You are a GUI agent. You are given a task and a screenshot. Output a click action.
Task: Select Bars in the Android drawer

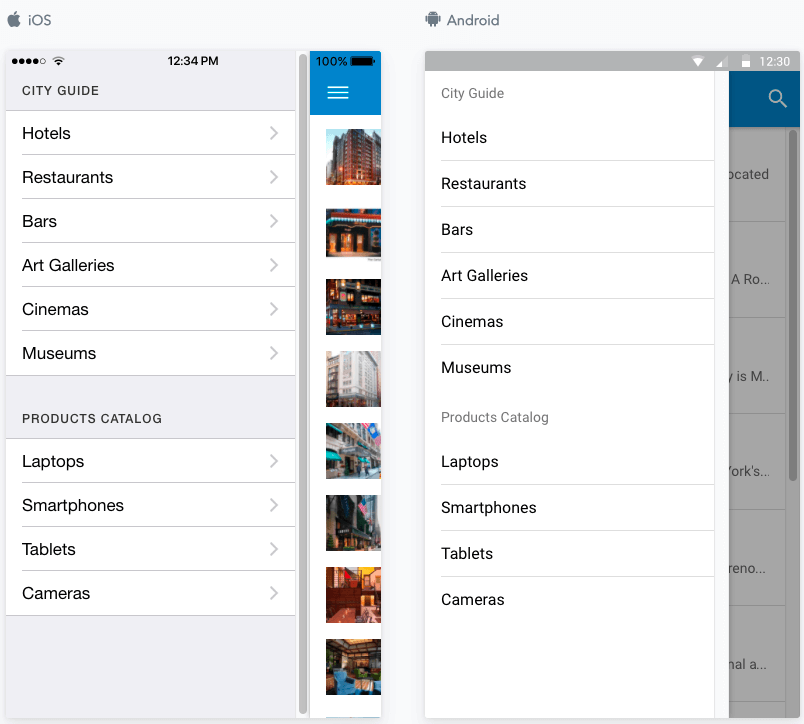[x=570, y=230]
